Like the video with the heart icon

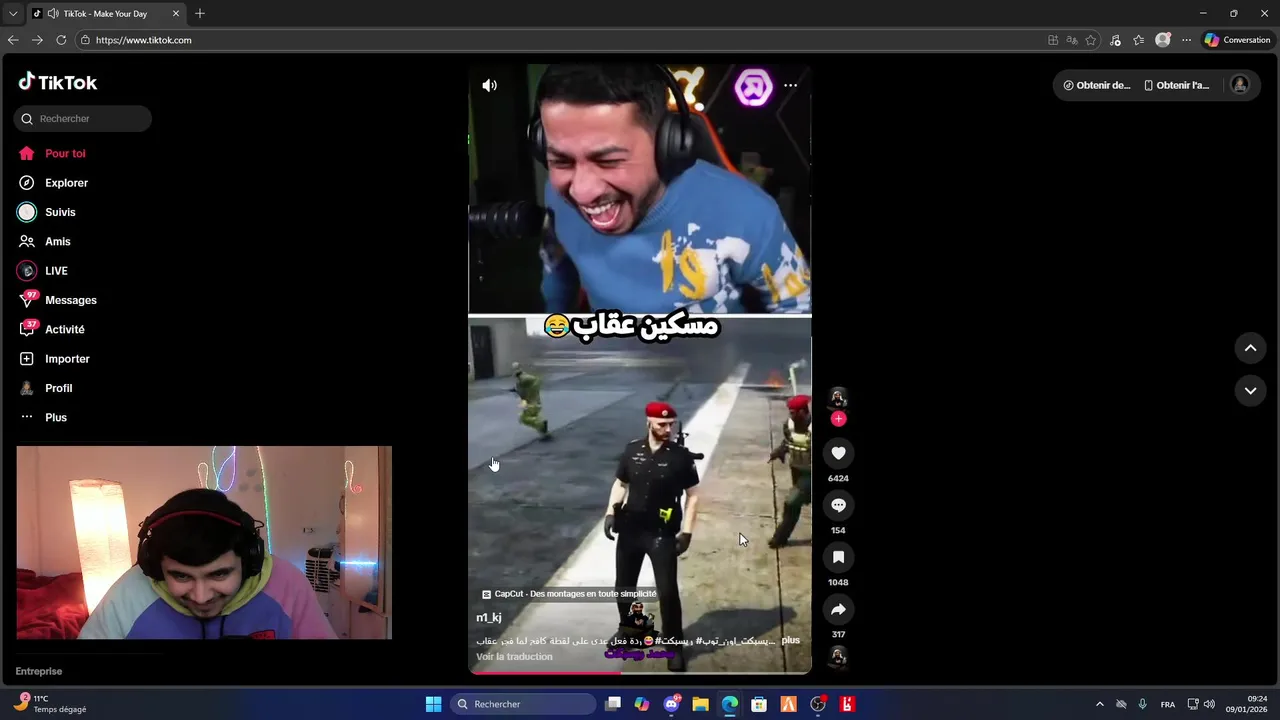(x=838, y=453)
